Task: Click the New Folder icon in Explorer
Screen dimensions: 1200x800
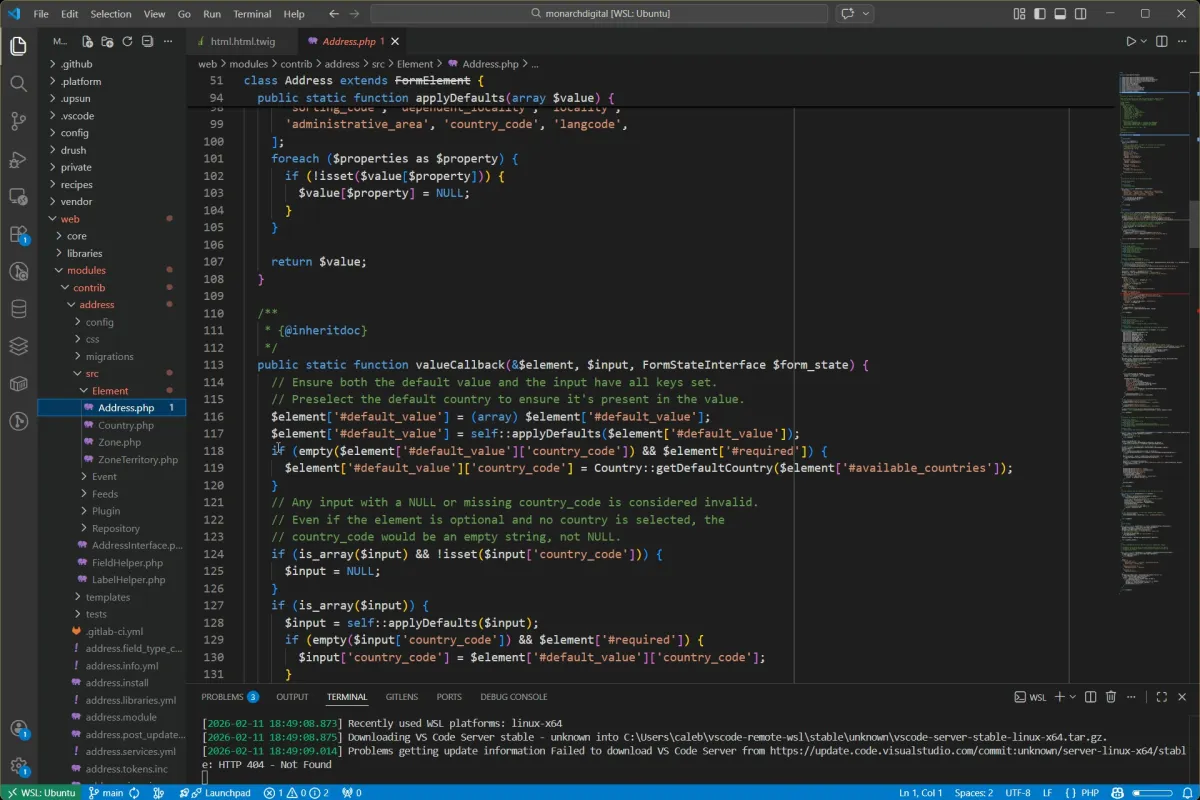Action: click(107, 41)
